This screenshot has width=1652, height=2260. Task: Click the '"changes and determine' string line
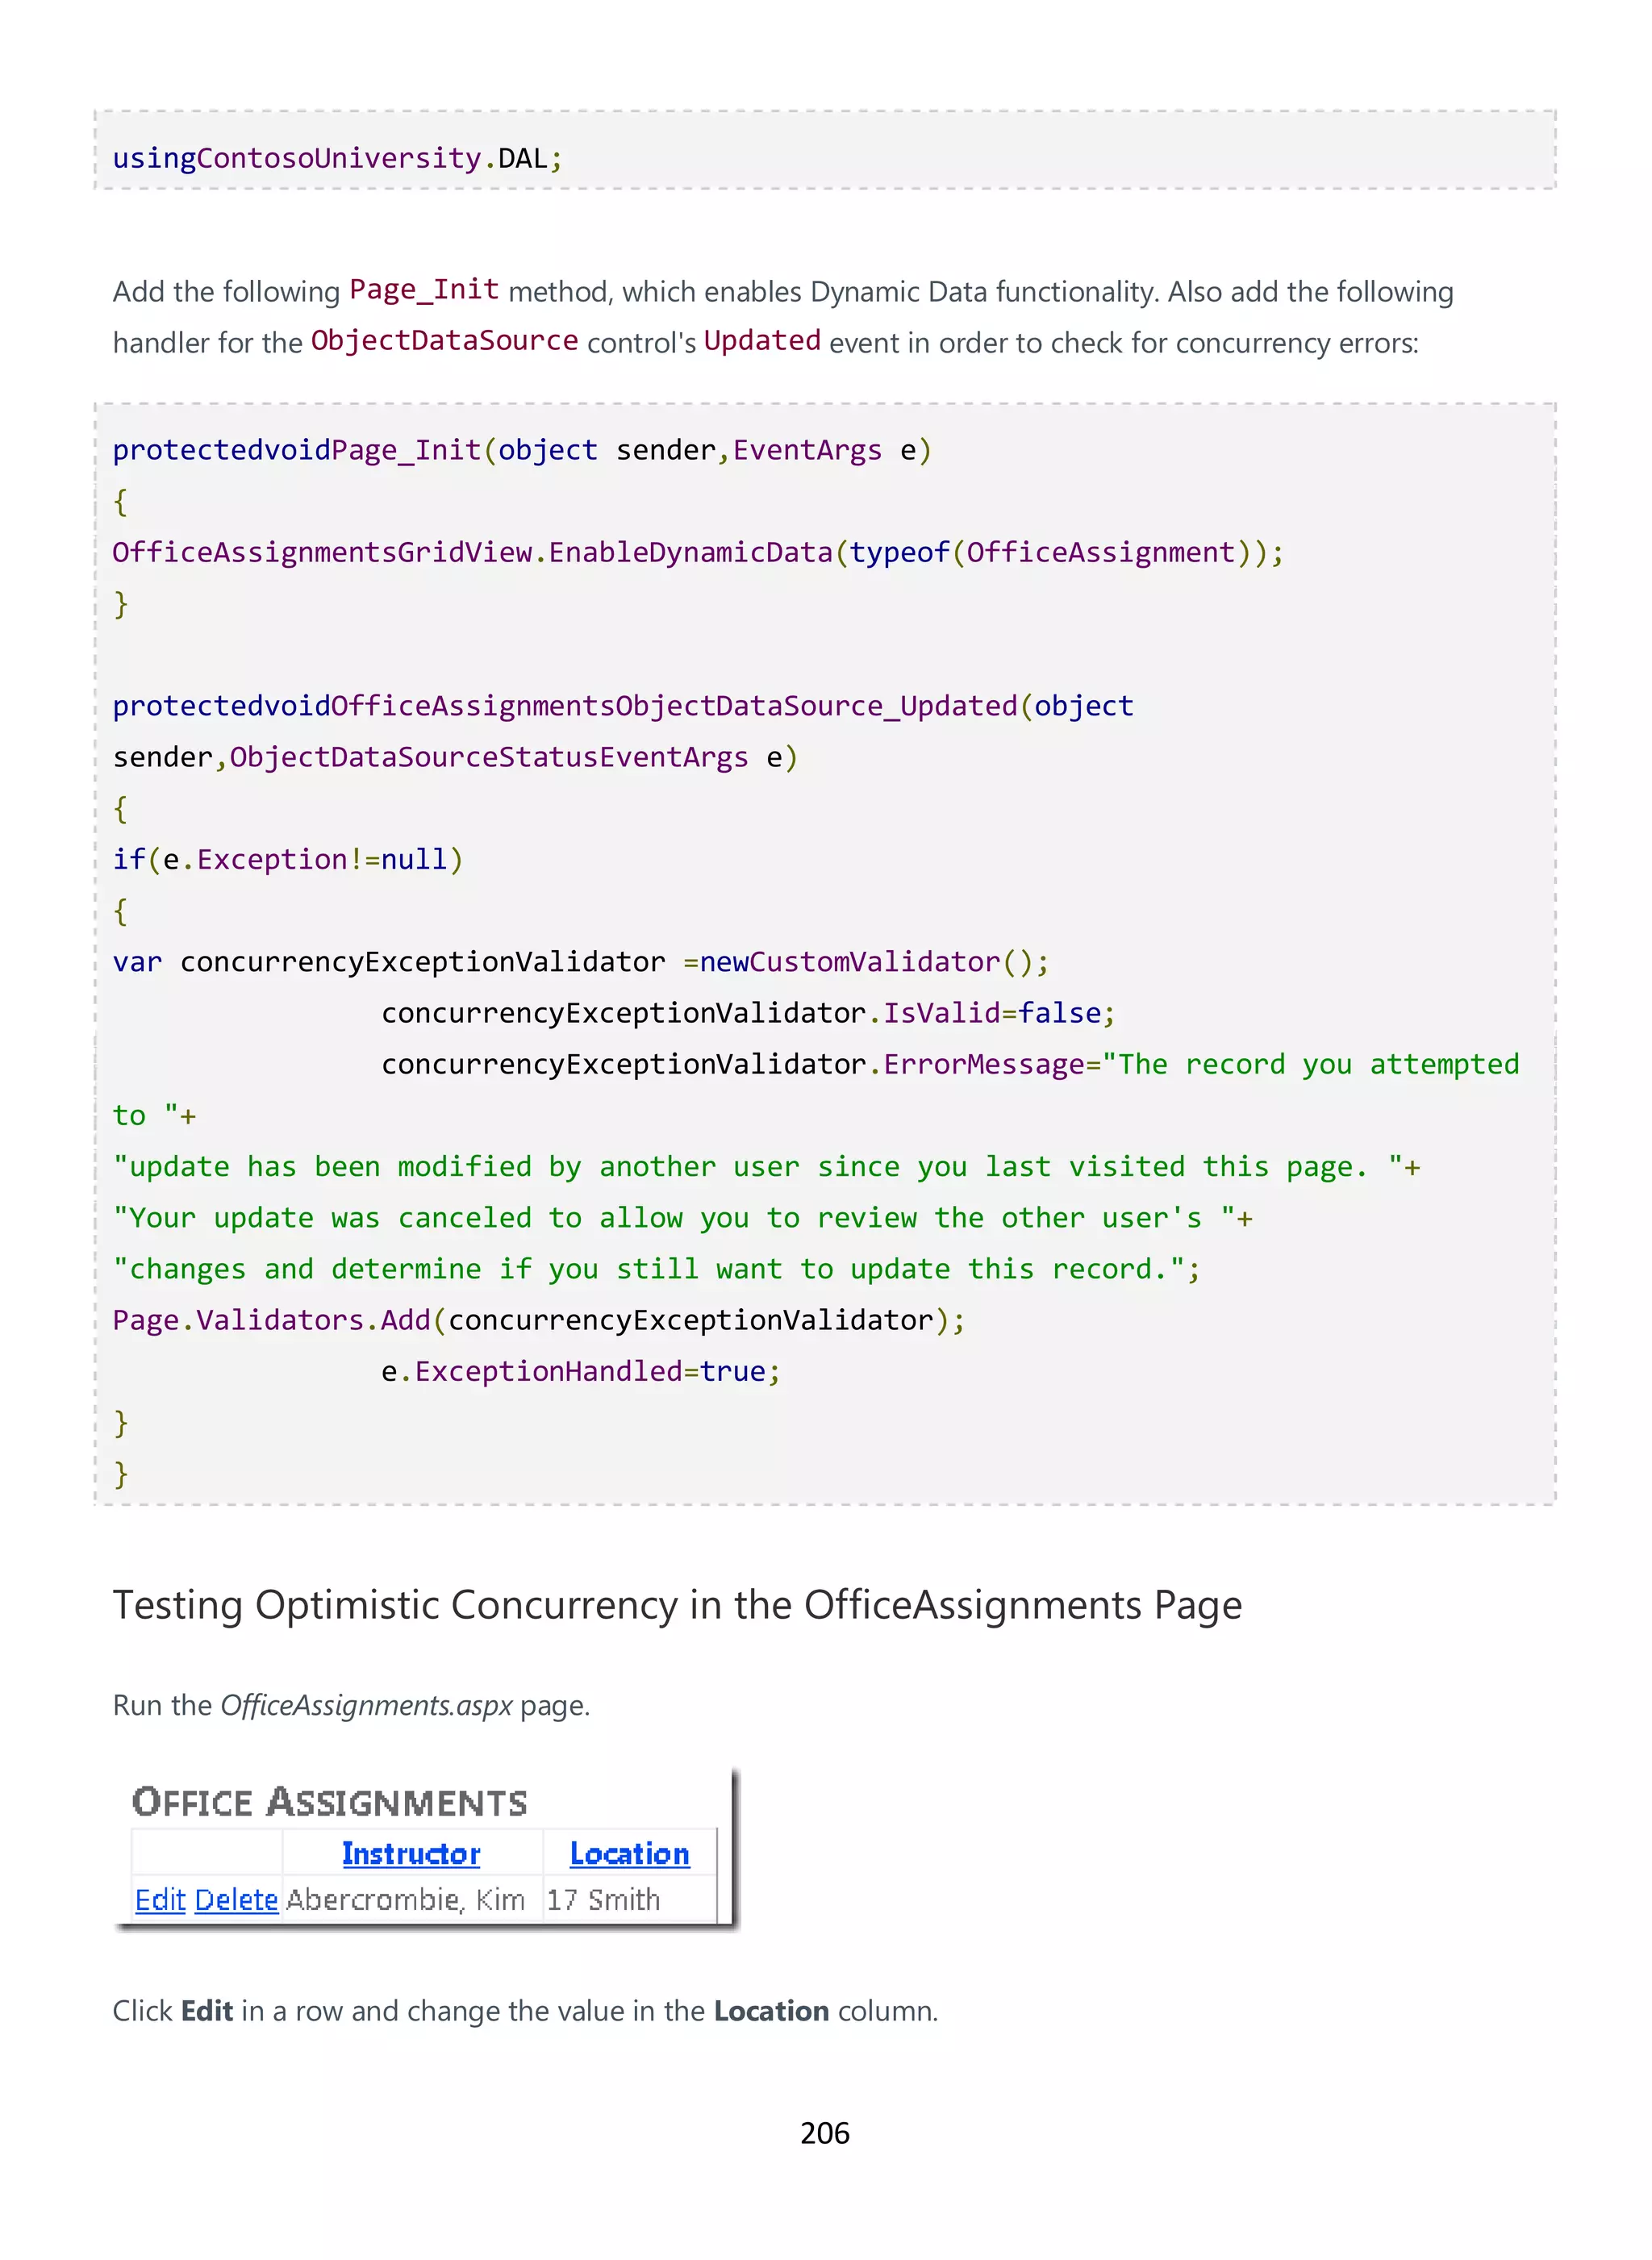656,1269
